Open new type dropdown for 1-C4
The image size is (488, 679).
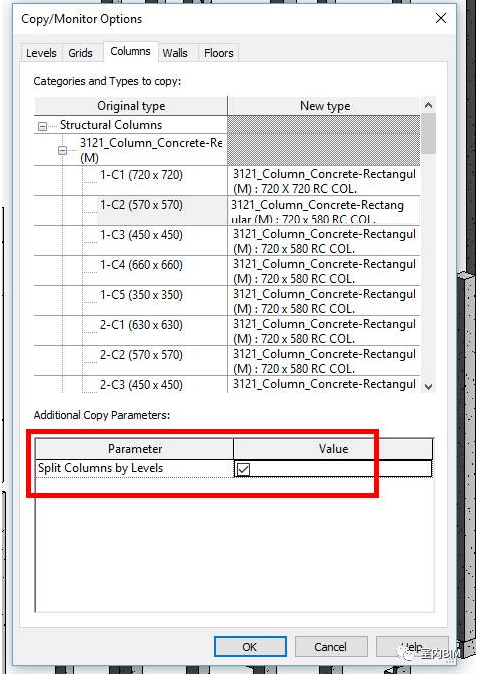[x=324, y=271]
